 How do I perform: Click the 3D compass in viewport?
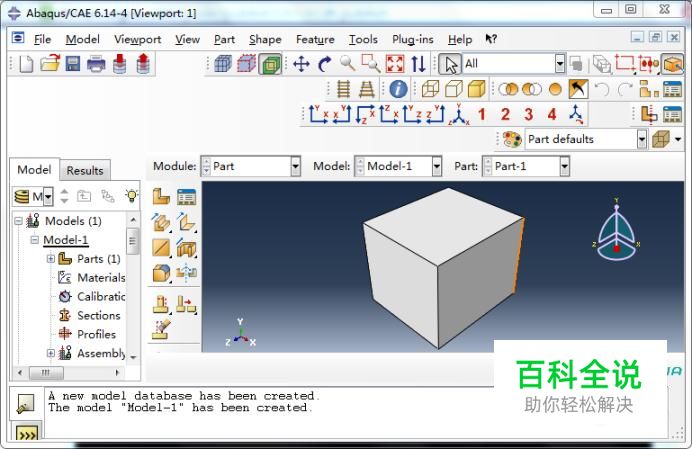(x=617, y=230)
